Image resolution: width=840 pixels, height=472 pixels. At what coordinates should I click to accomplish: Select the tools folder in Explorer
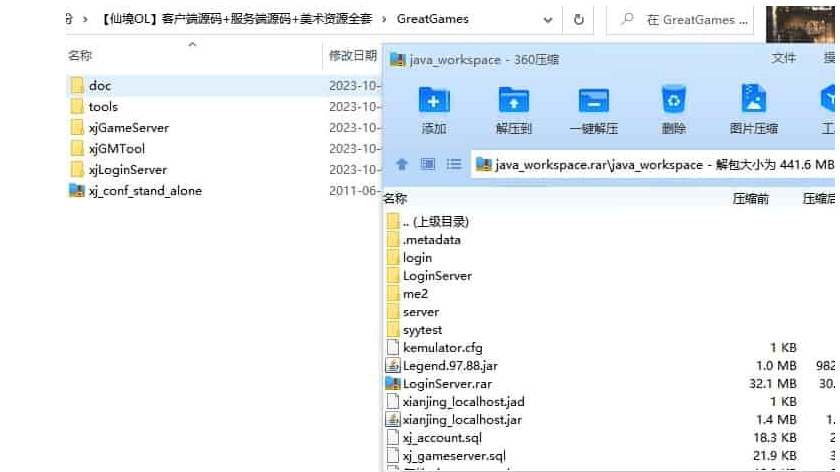point(103,106)
